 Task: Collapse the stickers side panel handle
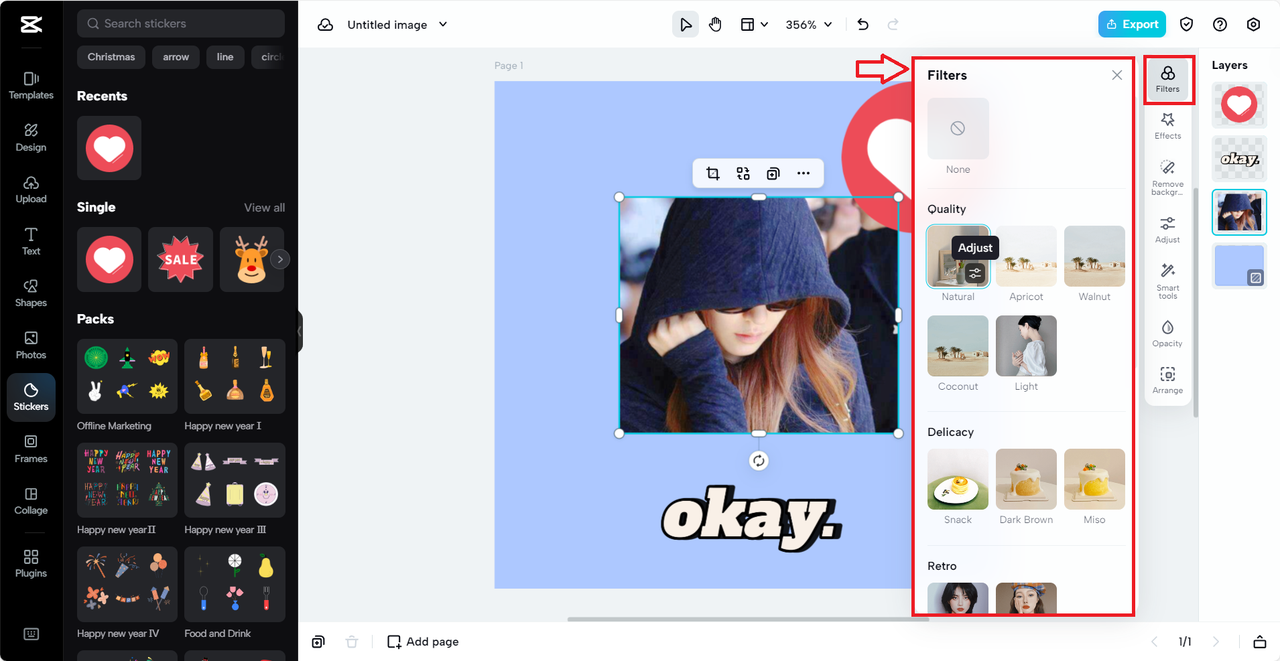[x=300, y=331]
